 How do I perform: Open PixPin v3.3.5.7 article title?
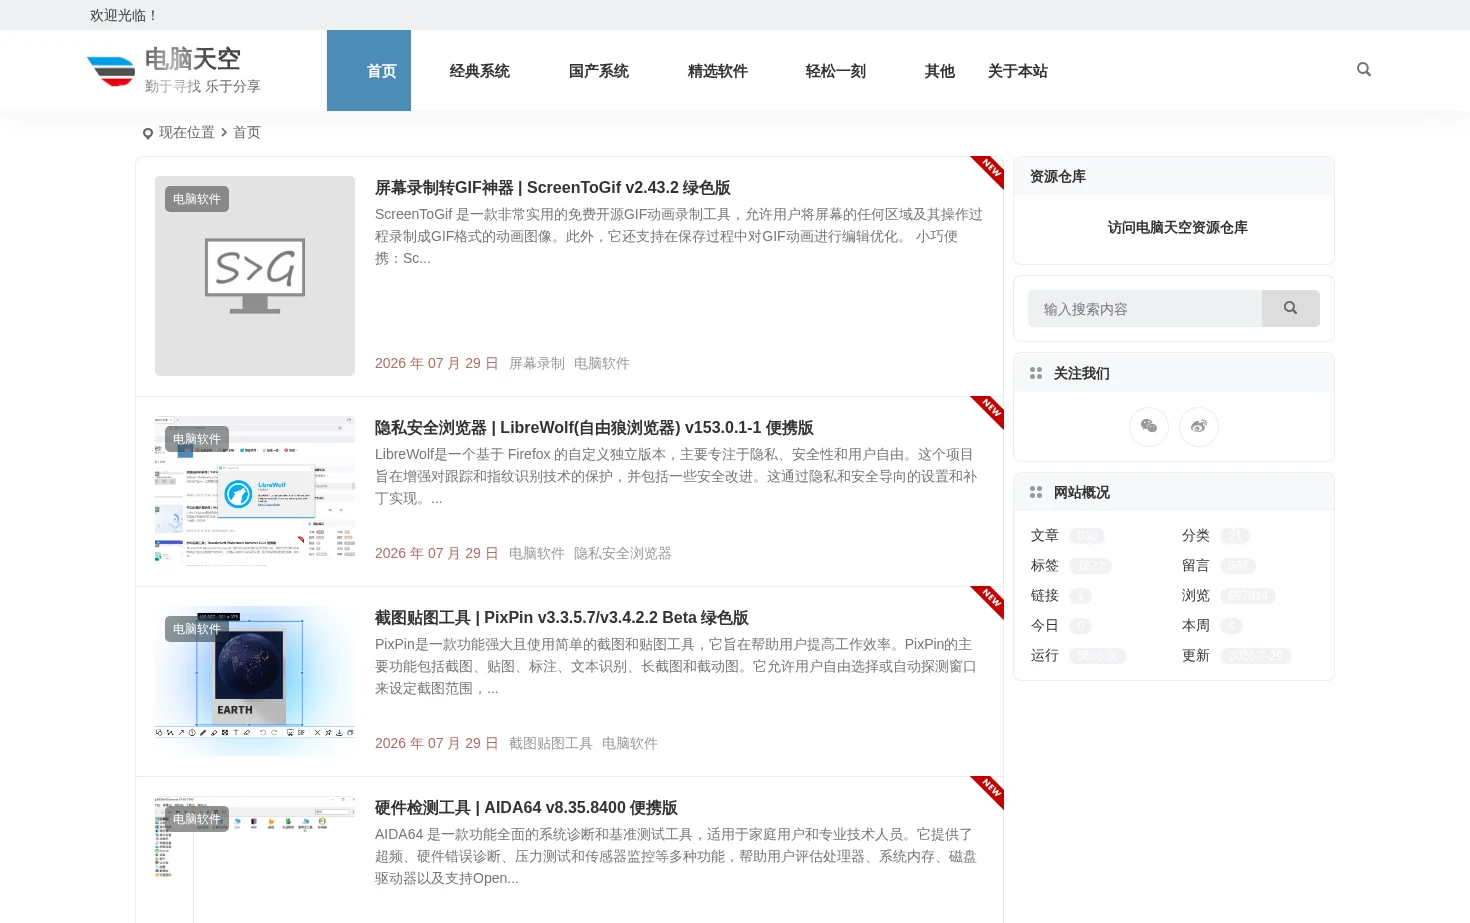point(562,618)
